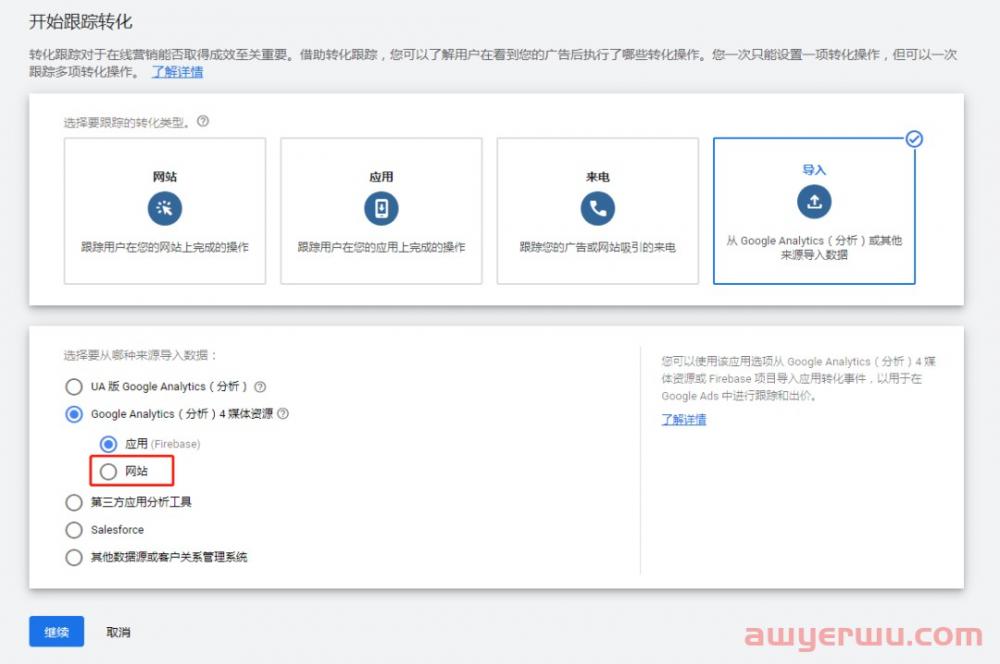Select the 来电 conversion card
This screenshot has height=664, width=1000.
[598, 211]
